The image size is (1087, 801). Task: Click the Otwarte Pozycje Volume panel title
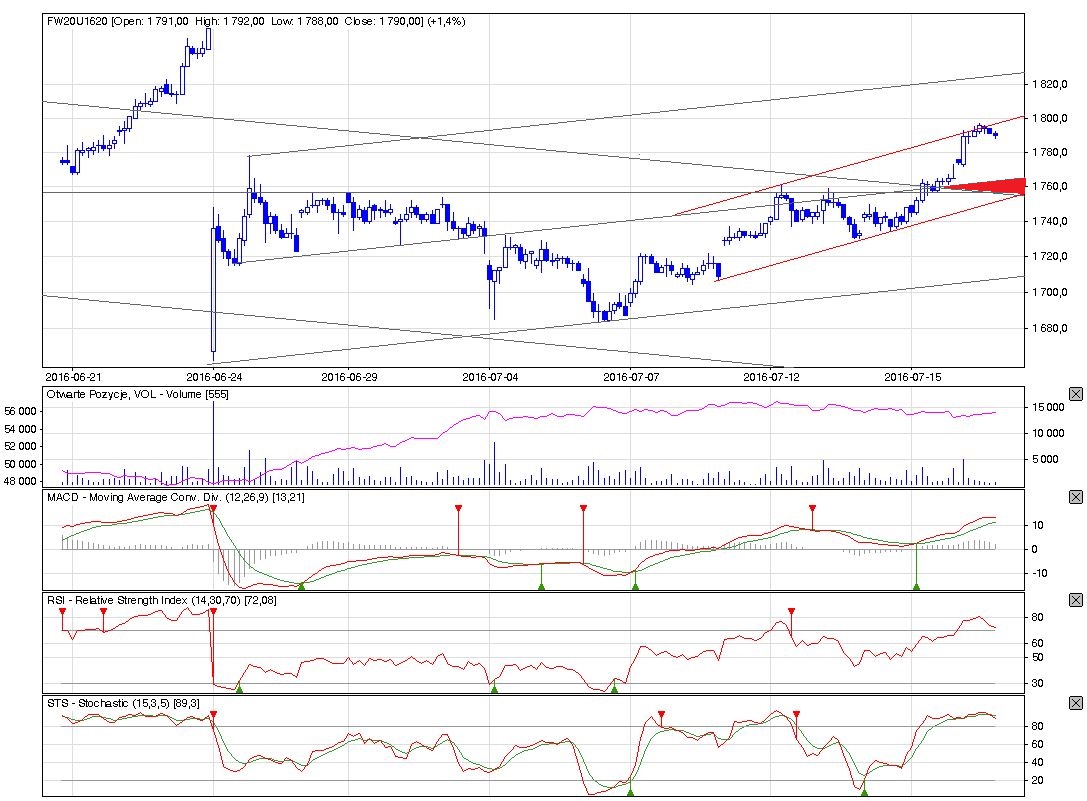click(x=139, y=395)
